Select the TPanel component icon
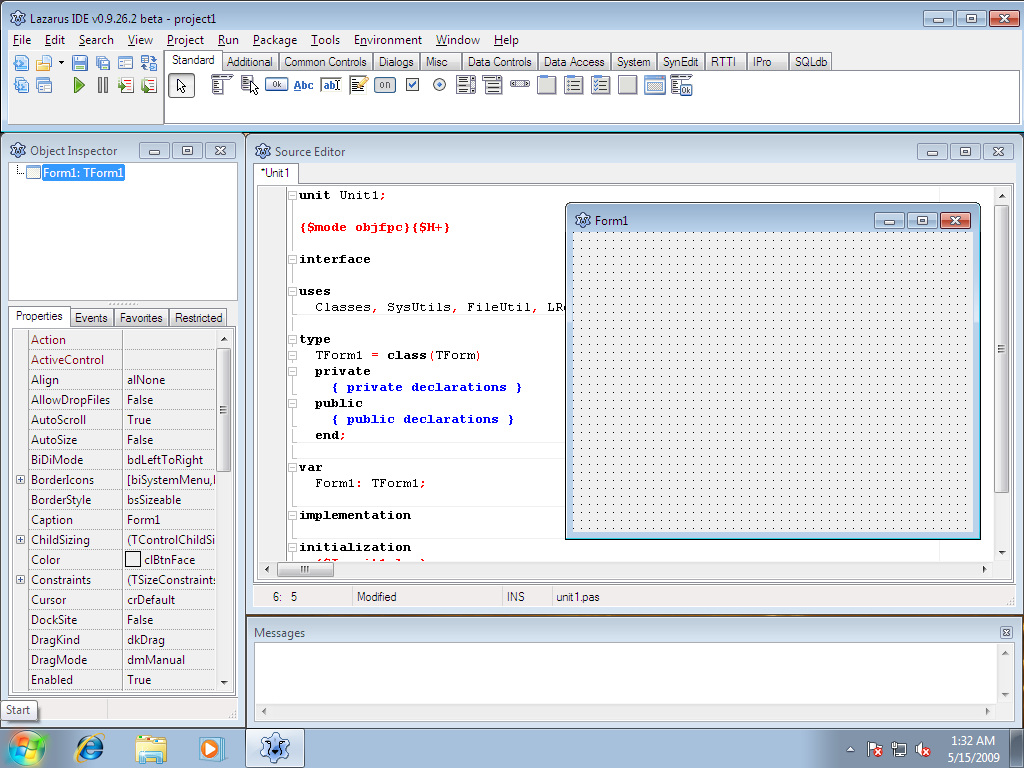Image resolution: width=1024 pixels, height=768 pixels. tap(628, 85)
